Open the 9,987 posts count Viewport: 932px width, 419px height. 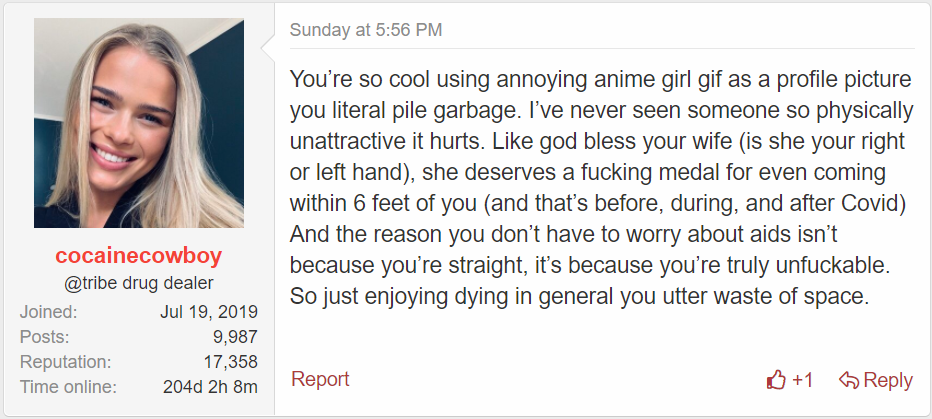click(235, 337)
